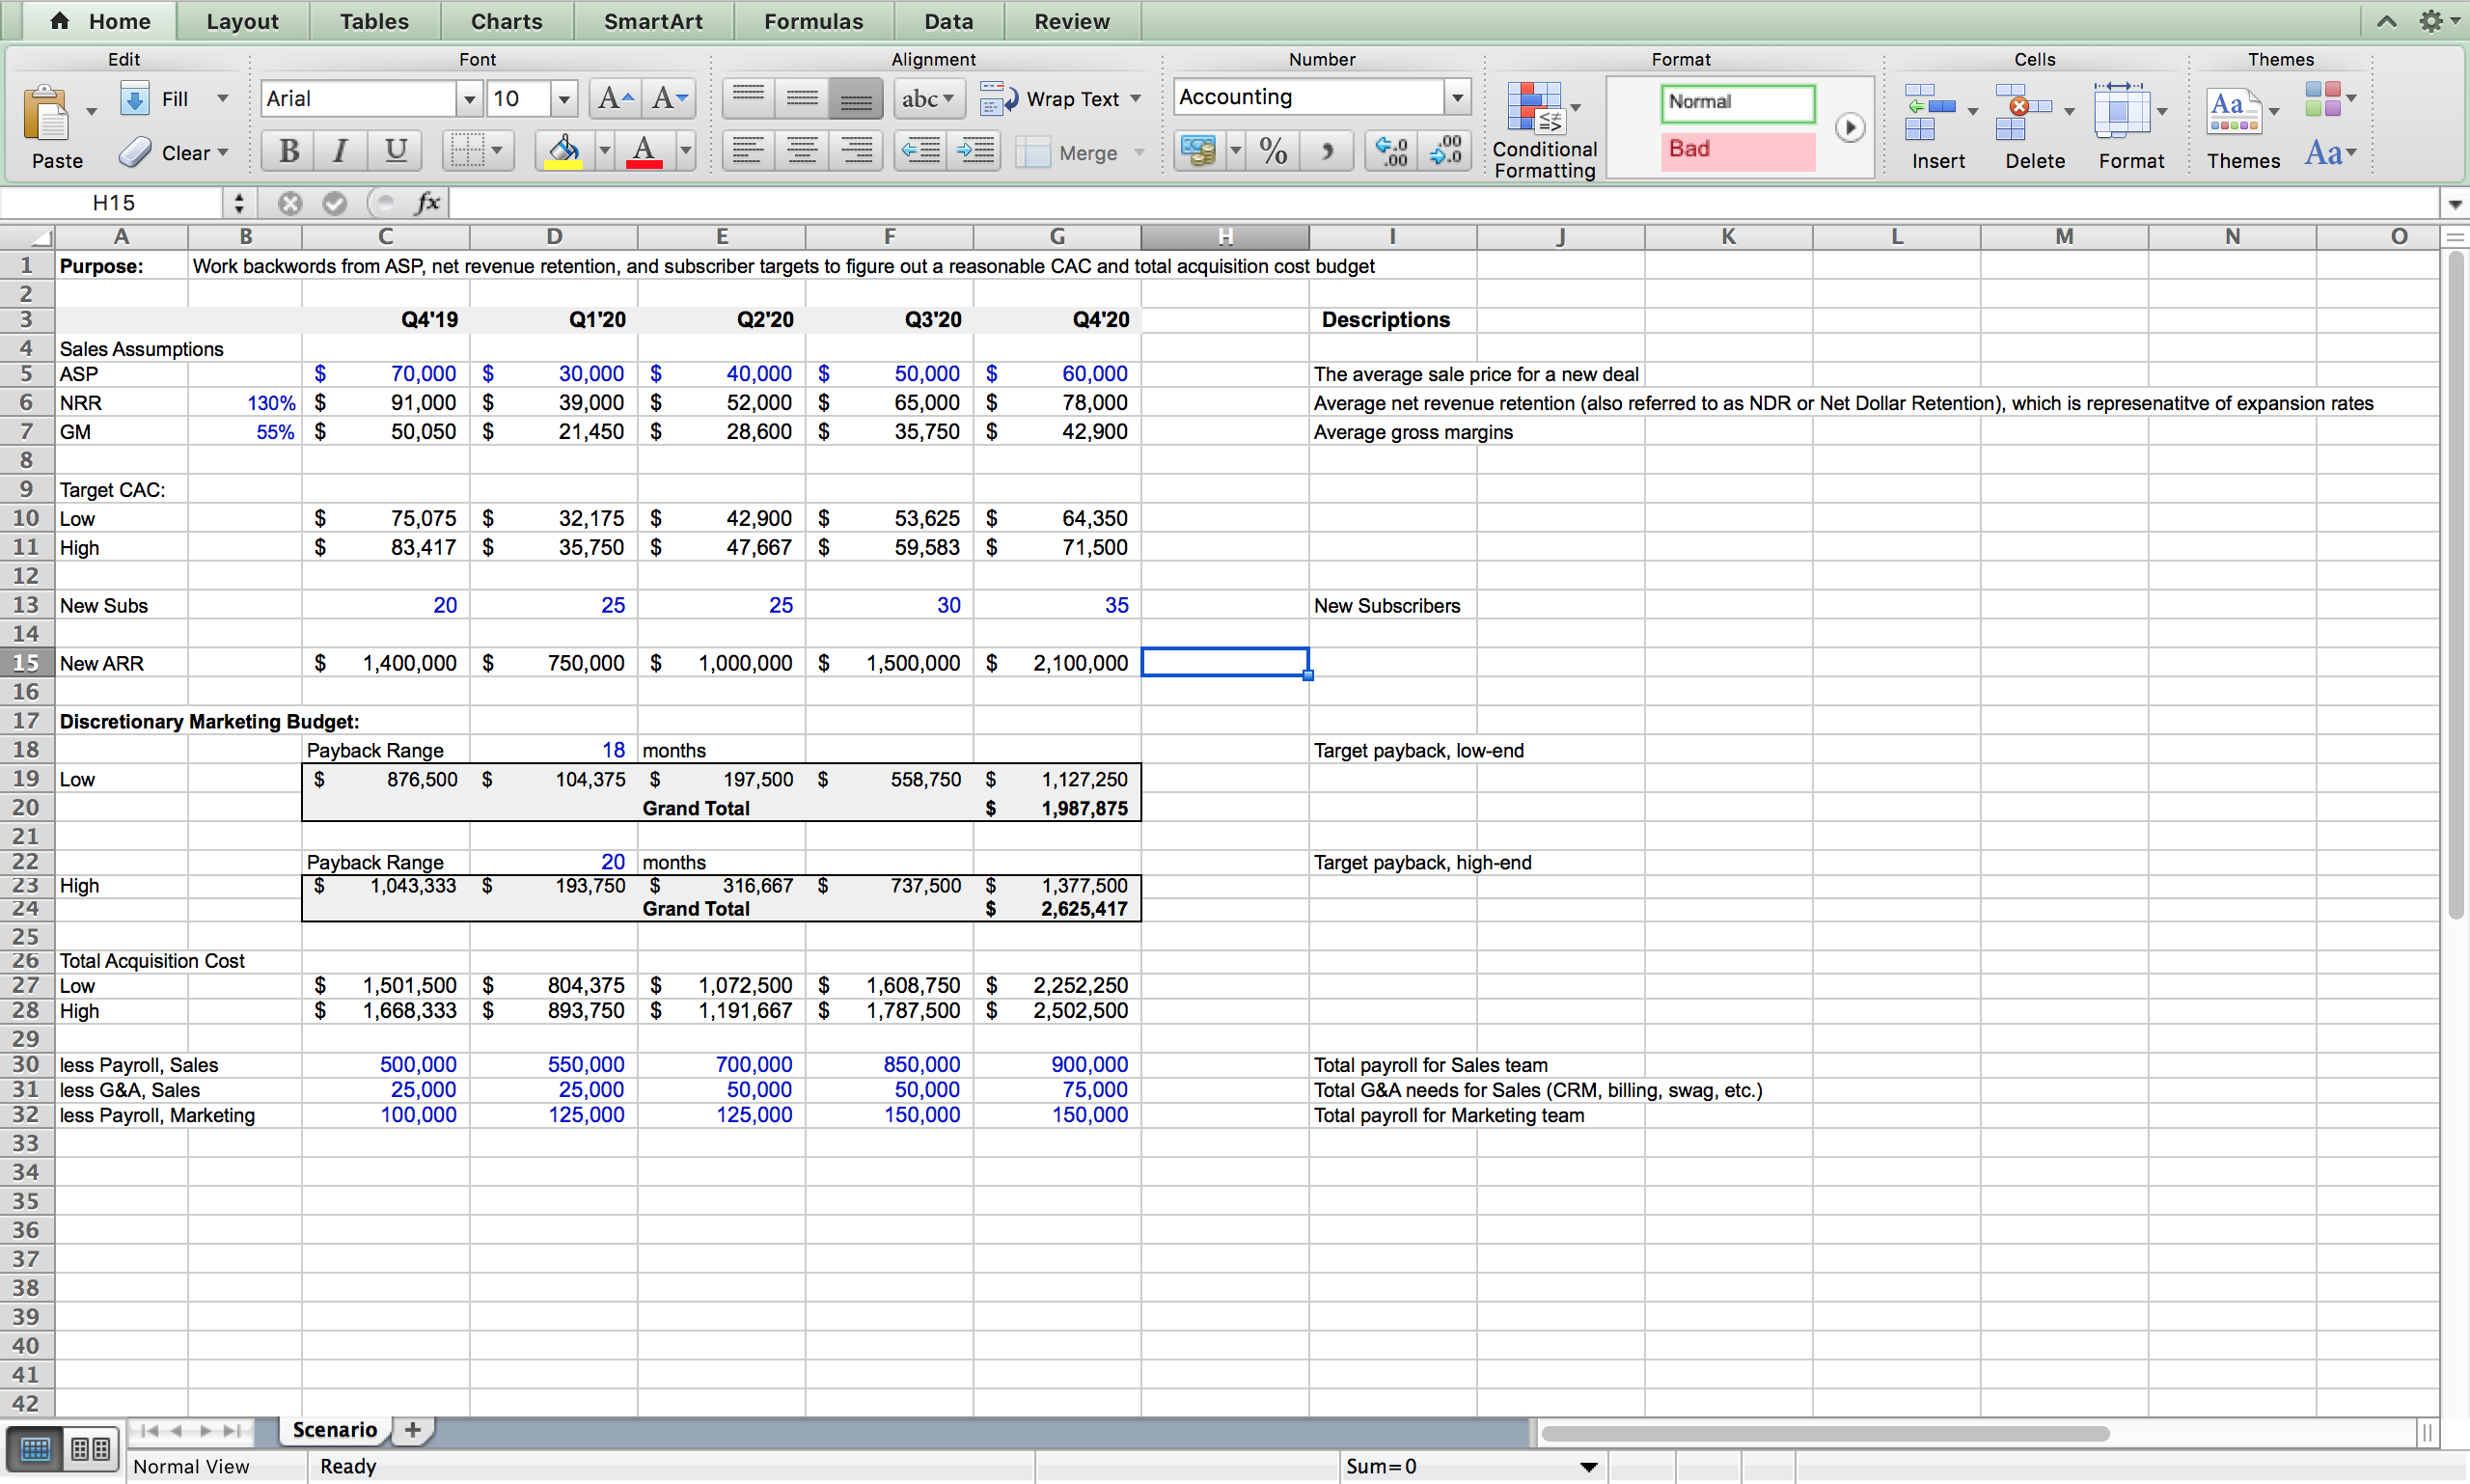Open the Charts ribbon tab
Screen dimensions: 2470x1484
tap(506, 21)
